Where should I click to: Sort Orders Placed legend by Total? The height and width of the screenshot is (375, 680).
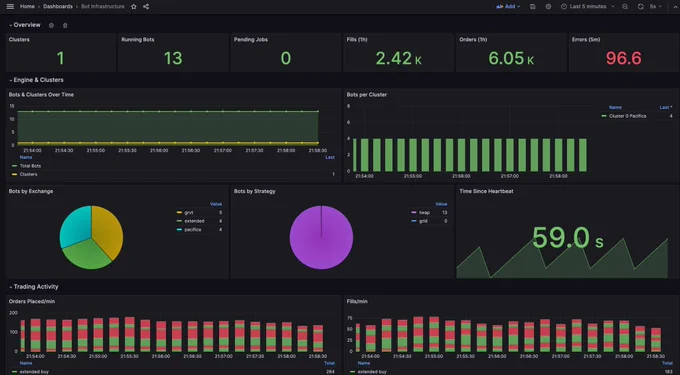[x=330, y=363]
